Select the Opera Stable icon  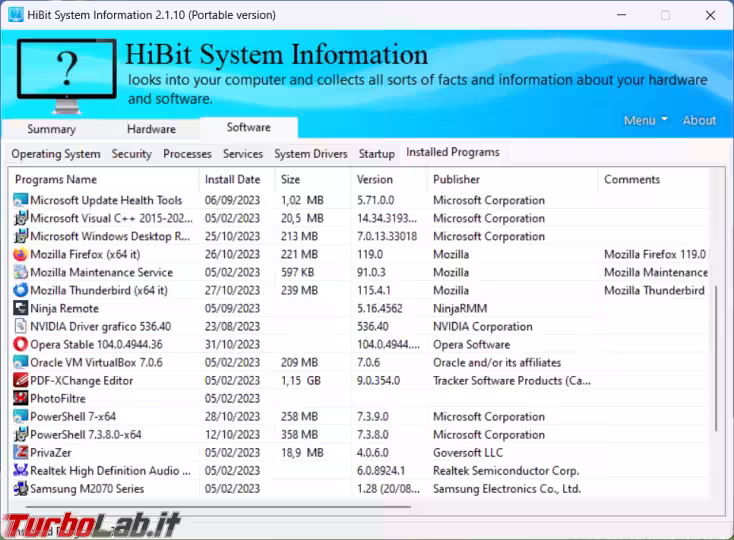click(21, 345)
